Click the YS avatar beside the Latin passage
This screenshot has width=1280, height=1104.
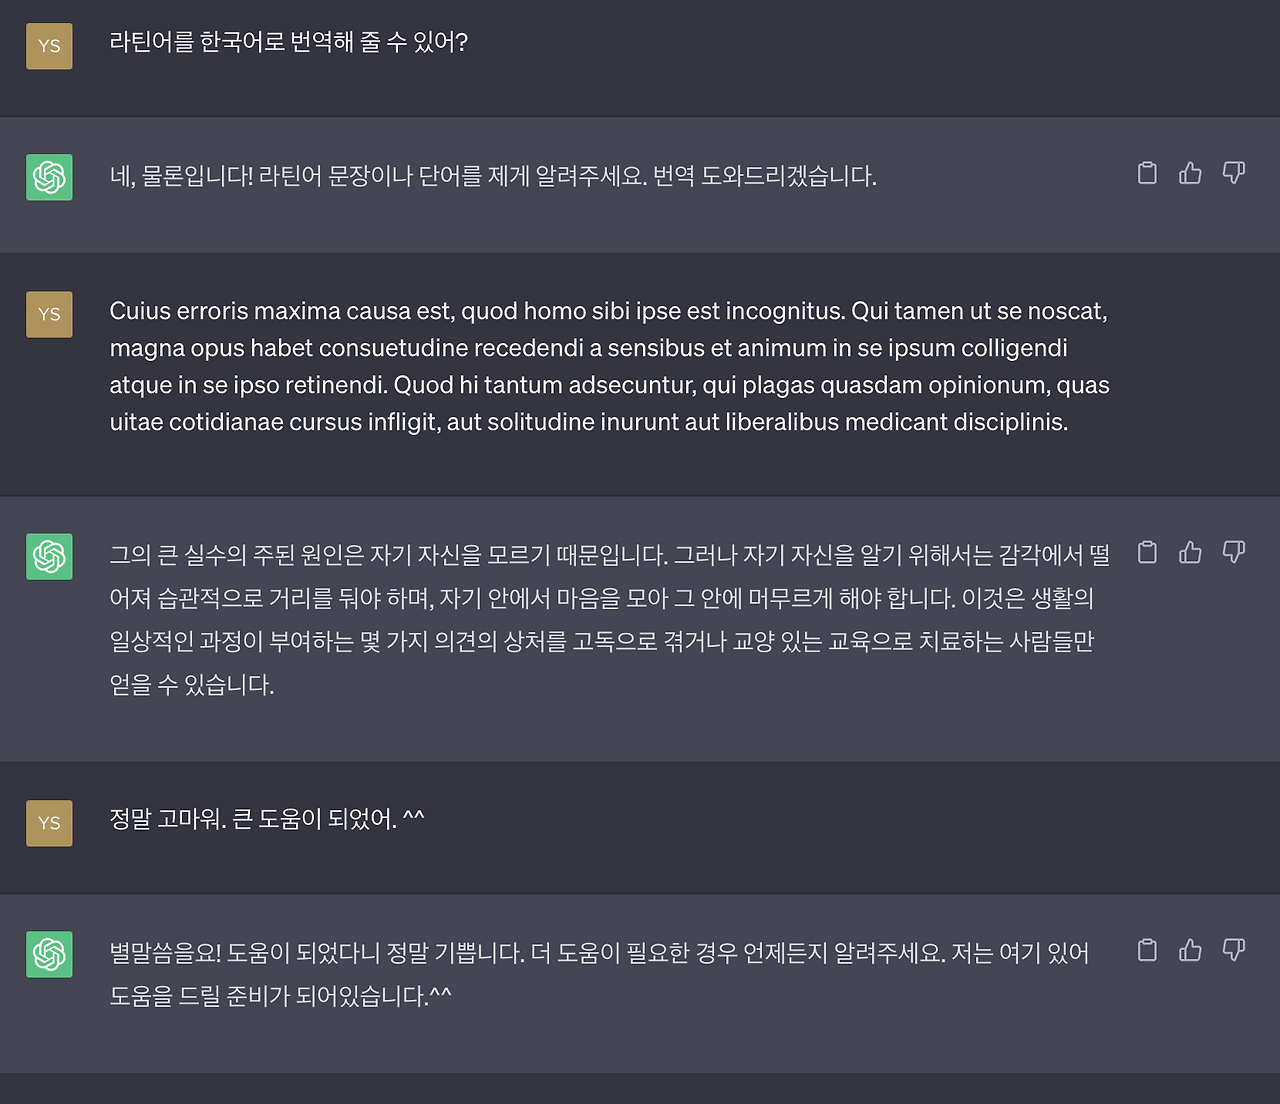tap(49, 313)
